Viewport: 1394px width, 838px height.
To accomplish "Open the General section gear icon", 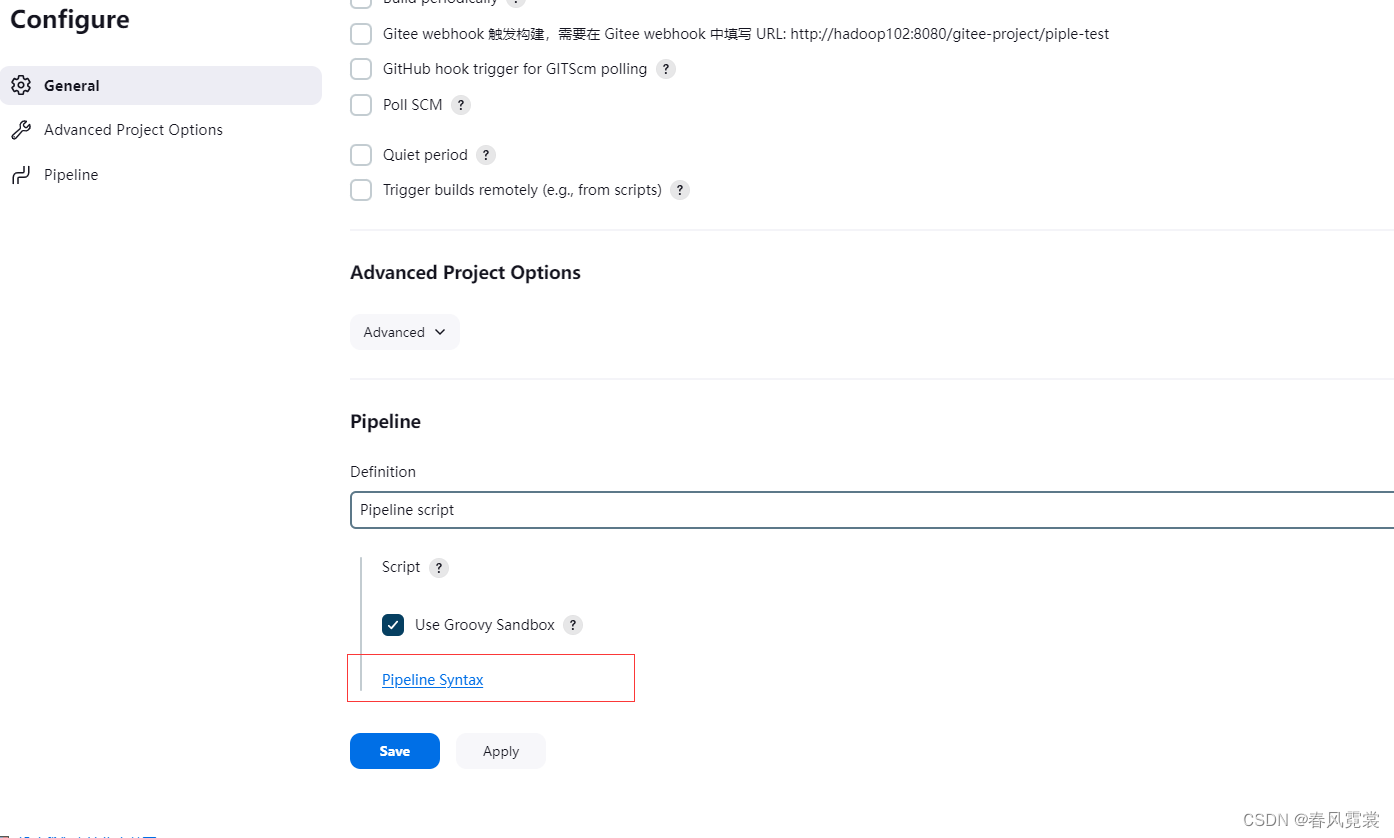I will pyautogui.click(x=21, y=86).
